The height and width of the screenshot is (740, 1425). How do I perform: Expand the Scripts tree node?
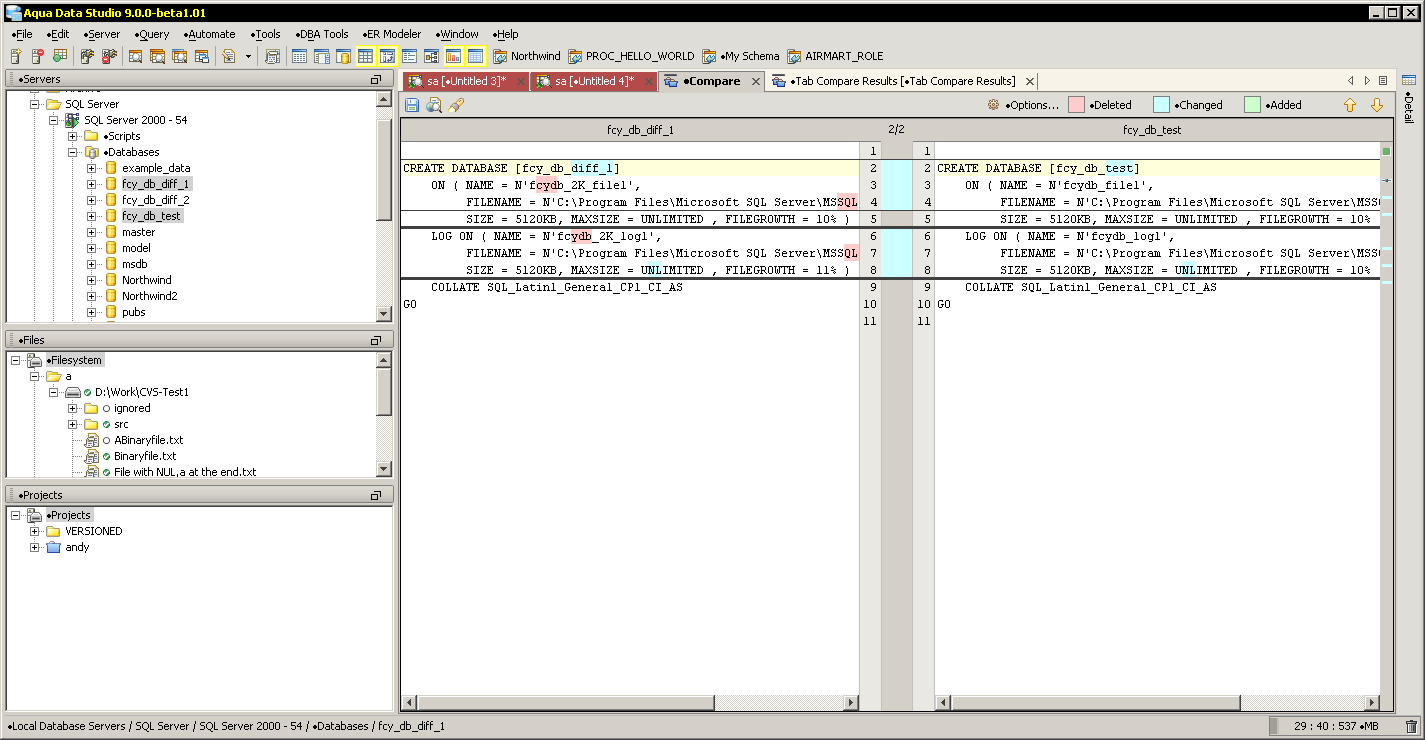click(x=72, y=136)
